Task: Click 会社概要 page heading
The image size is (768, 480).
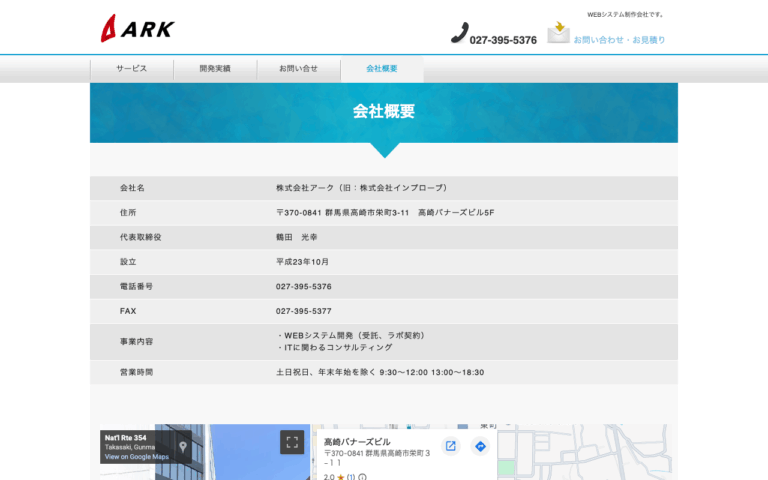Action: pos(384,112)
